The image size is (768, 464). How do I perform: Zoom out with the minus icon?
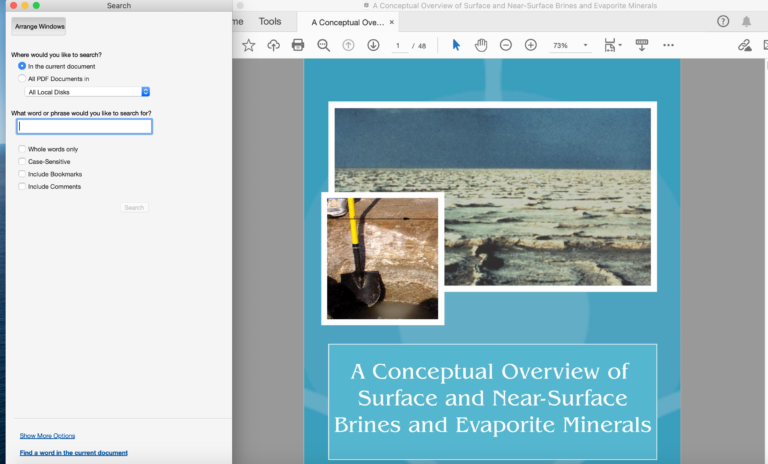click(x=506, y=45)
